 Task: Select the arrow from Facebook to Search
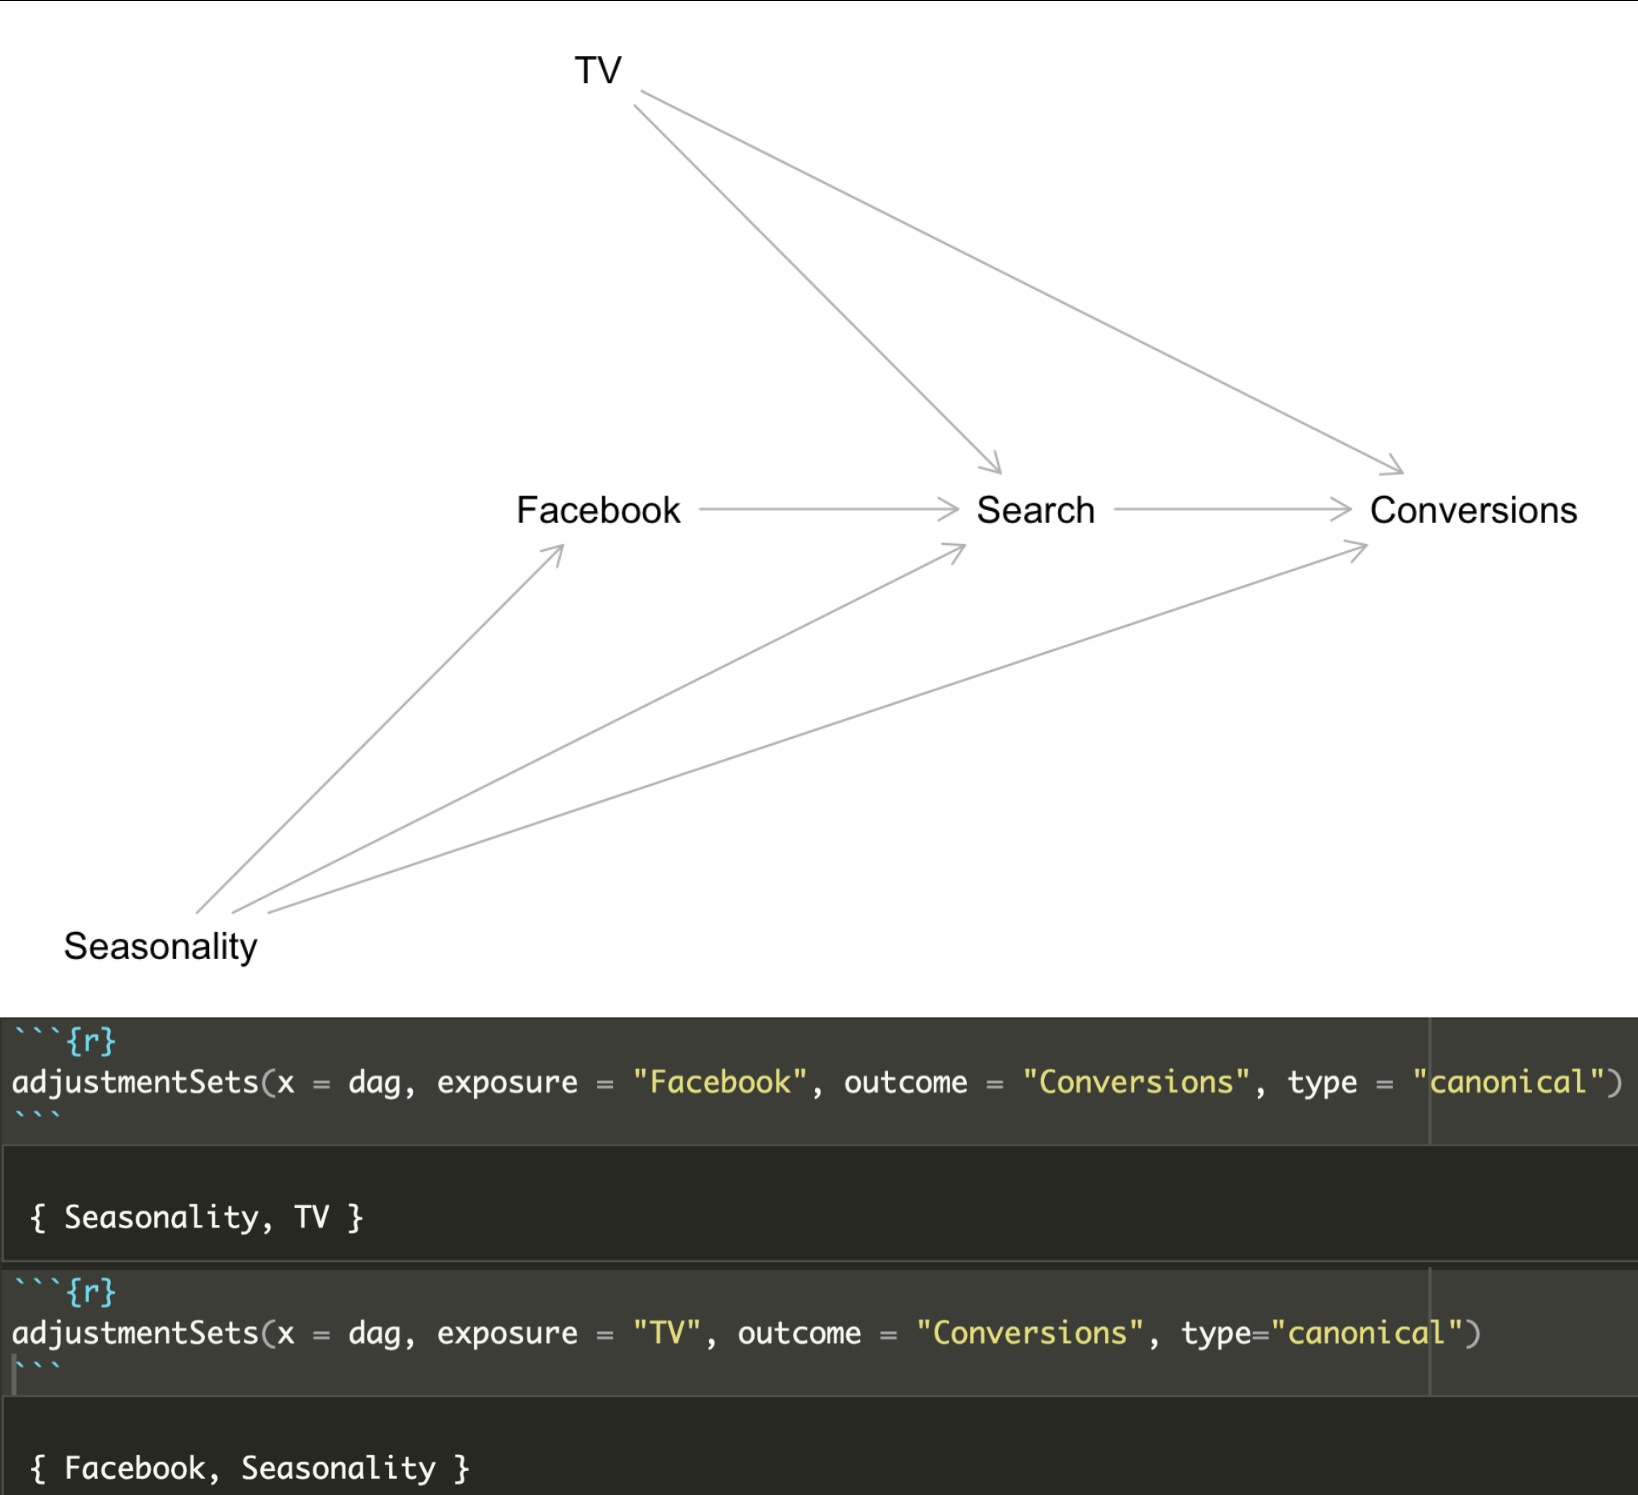point(830,509)
